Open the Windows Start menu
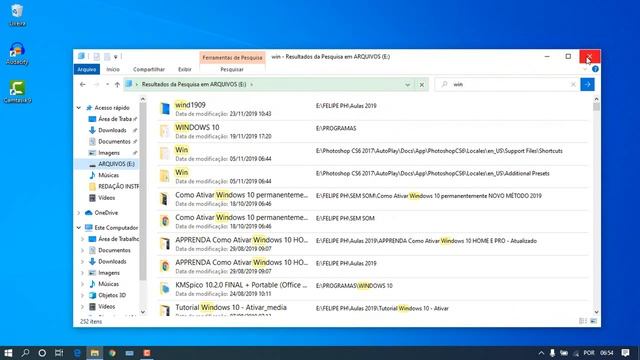 click(x=8, y=353)
